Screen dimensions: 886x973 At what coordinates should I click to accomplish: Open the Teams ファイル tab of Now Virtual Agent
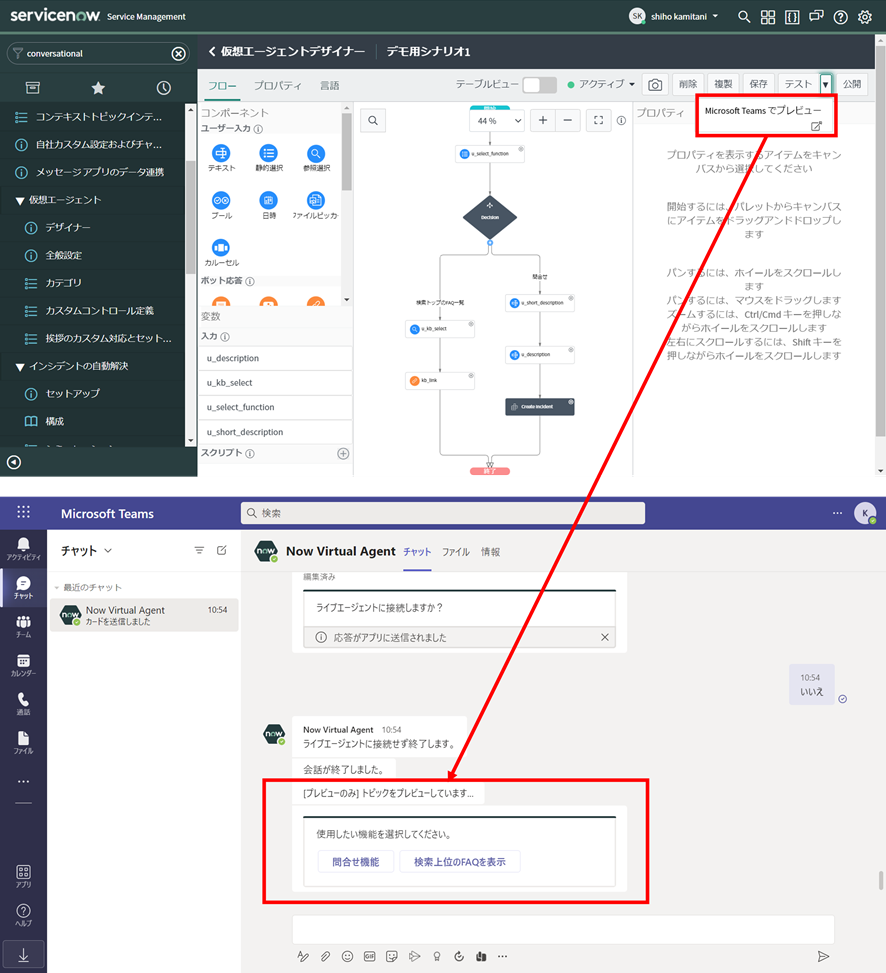455,552
